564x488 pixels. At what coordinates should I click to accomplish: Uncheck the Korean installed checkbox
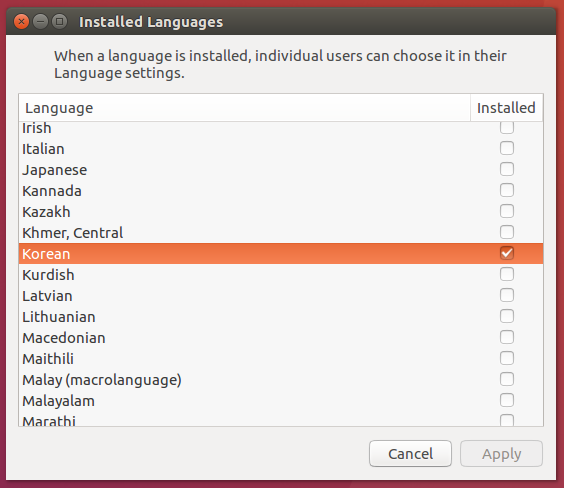pyautogui.click(x=506, y=253)
